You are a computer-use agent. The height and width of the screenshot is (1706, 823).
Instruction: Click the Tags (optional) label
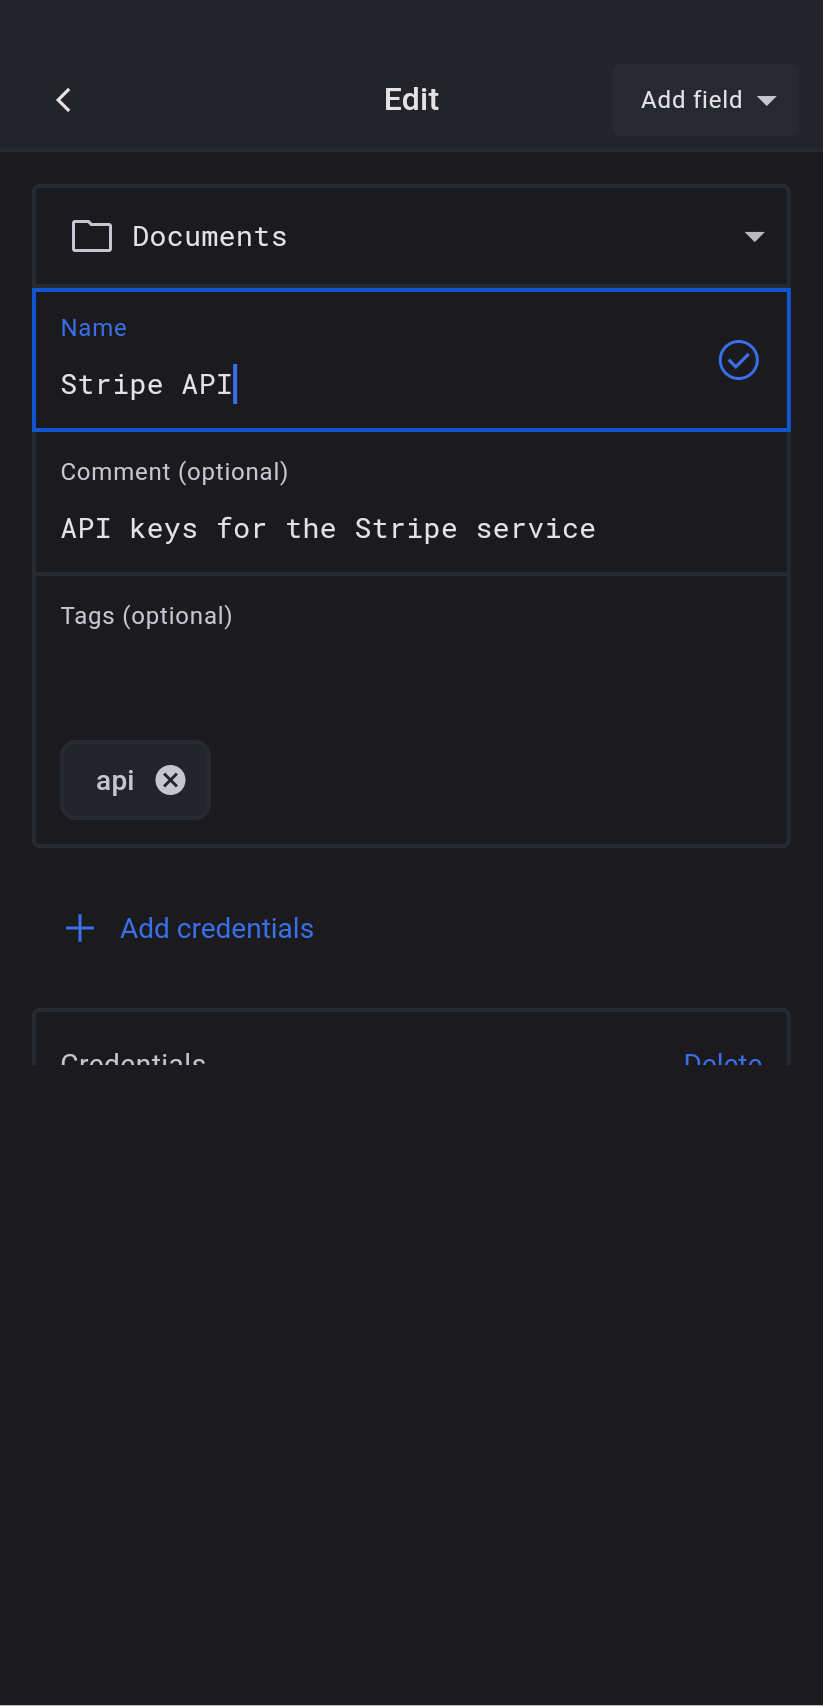(146, 616)
